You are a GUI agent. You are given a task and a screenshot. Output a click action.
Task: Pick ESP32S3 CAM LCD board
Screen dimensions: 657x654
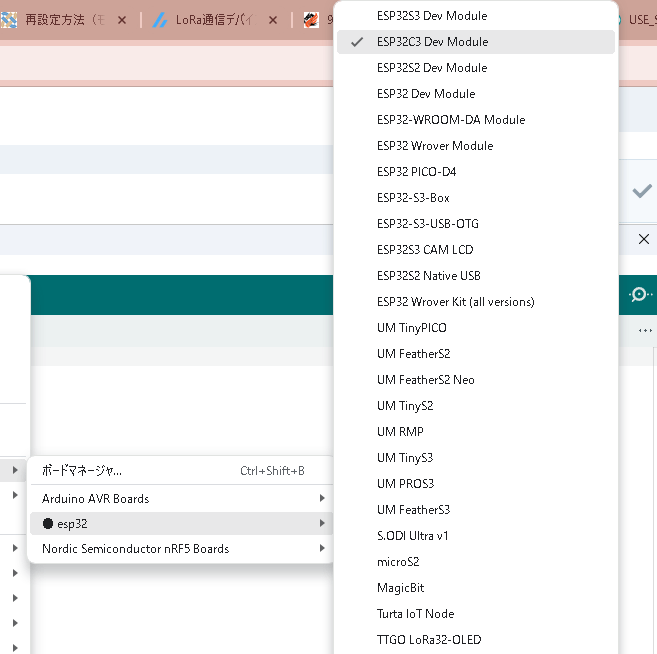tap(476, 250)
